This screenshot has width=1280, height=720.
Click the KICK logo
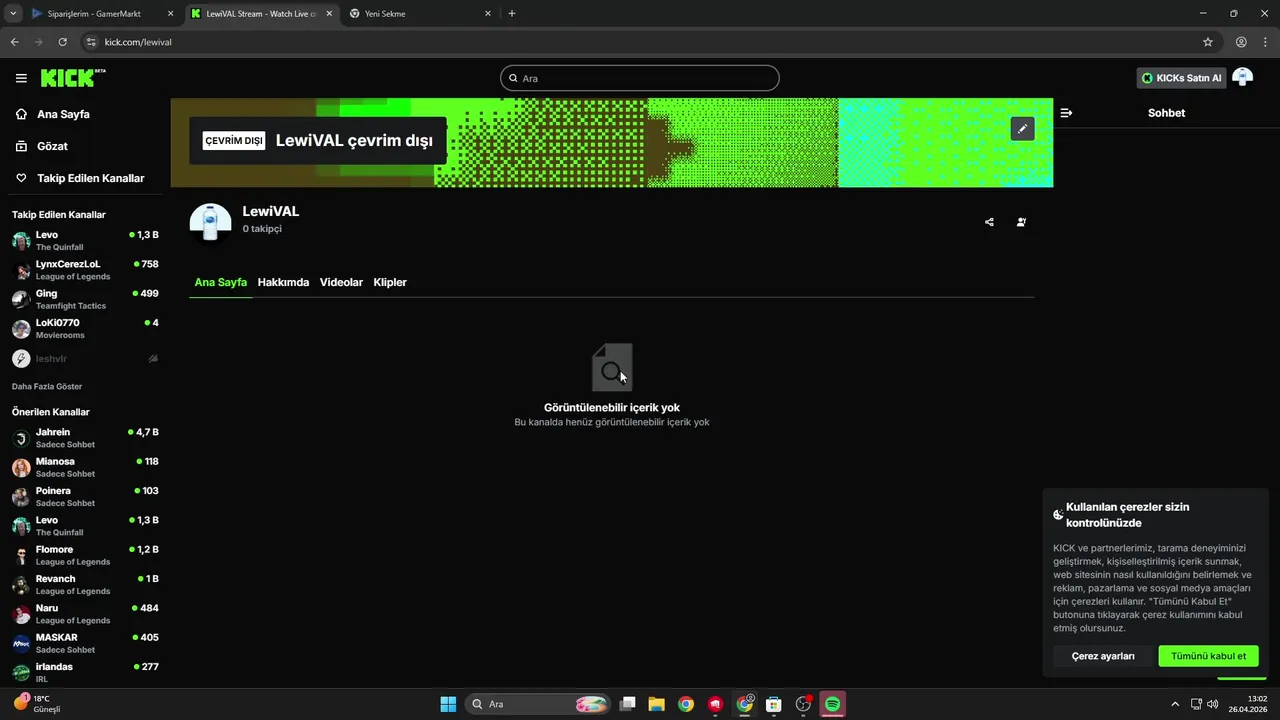tap(73, 77)
